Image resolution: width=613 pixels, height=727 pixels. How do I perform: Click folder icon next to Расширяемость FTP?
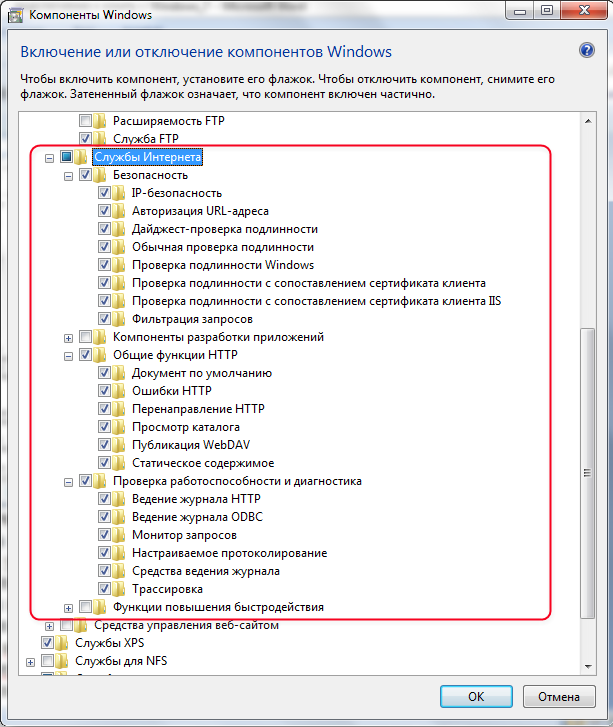pos(100,121)
